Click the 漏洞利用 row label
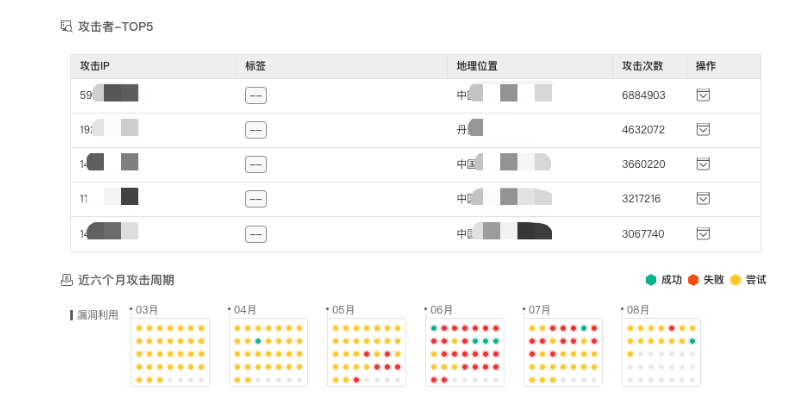Image resolution: width=812 pixels, height=407 pixels. (98, 315)
